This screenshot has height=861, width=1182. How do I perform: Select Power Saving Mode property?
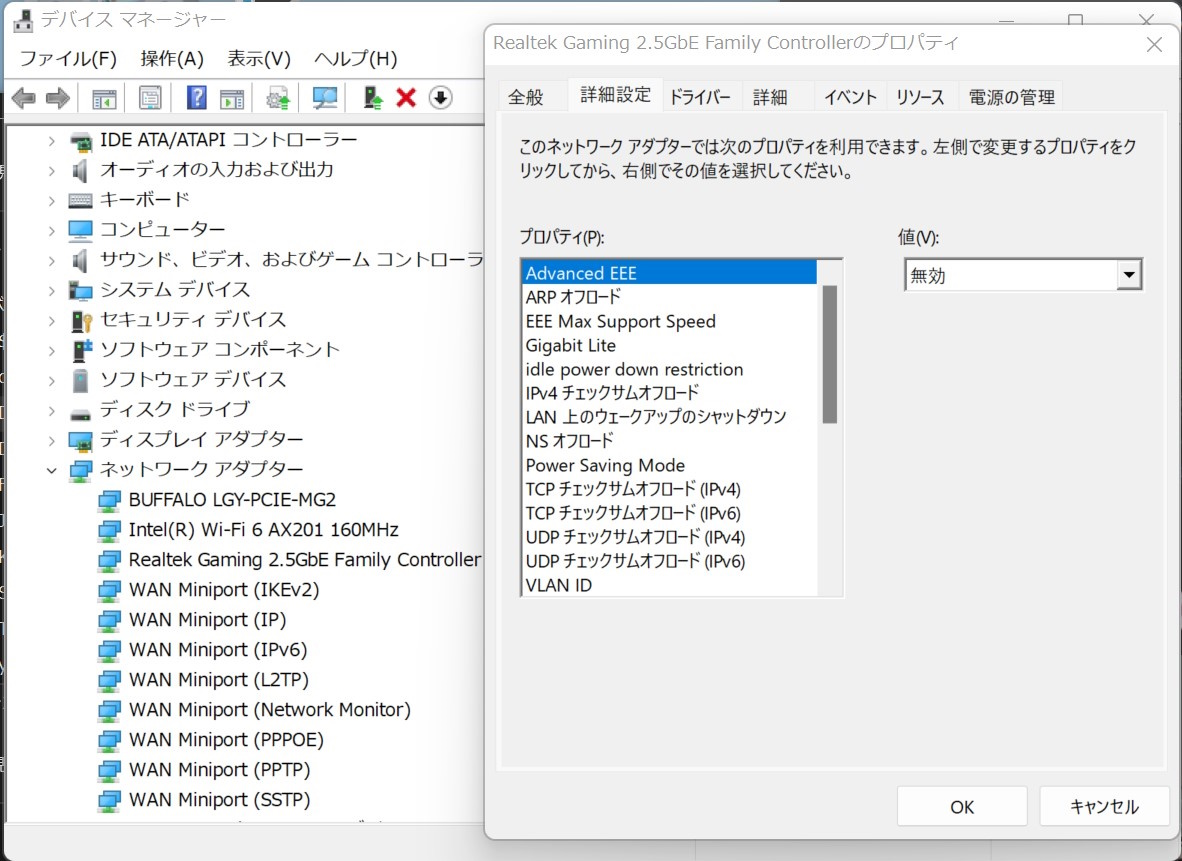pyautogui.click(x=668, y=465)
